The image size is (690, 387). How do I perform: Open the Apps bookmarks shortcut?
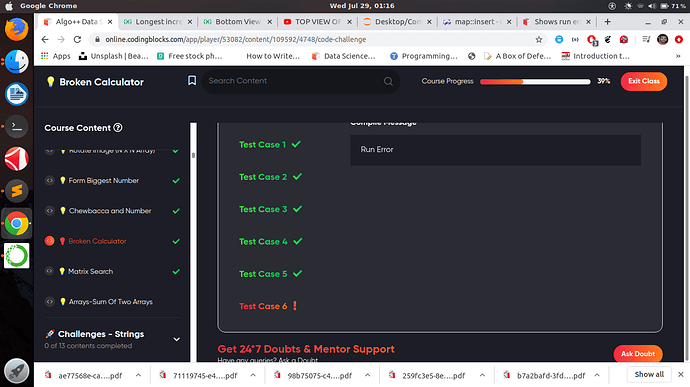click(55, 56)
